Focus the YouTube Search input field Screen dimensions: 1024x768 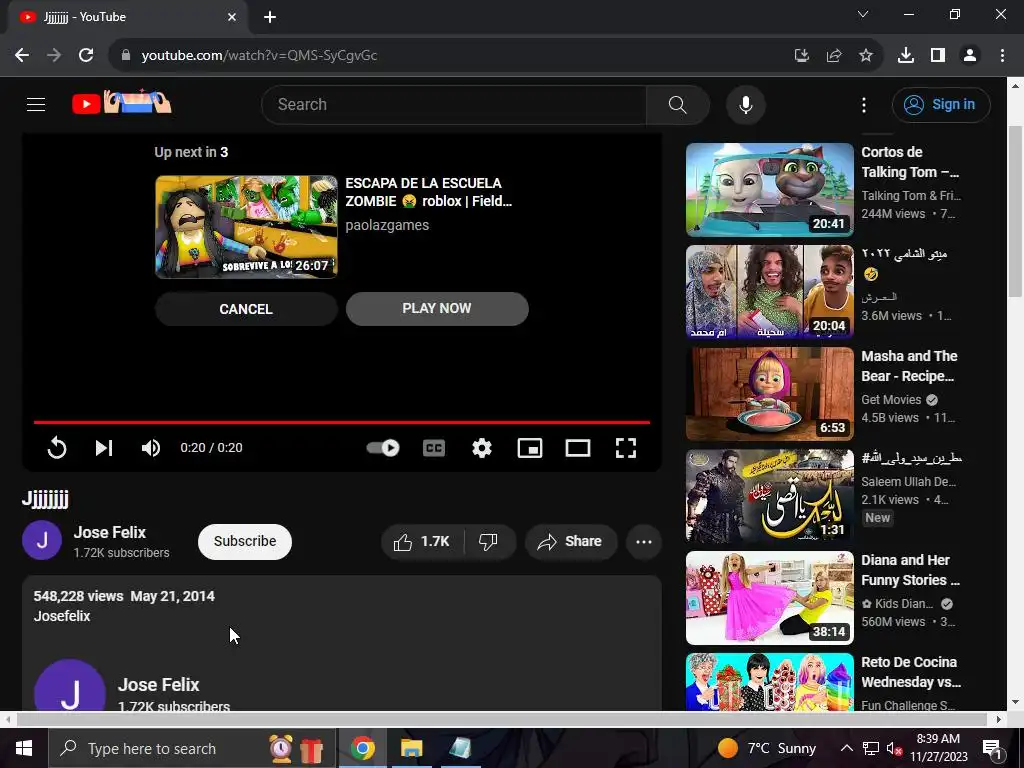tap(454, 104)
